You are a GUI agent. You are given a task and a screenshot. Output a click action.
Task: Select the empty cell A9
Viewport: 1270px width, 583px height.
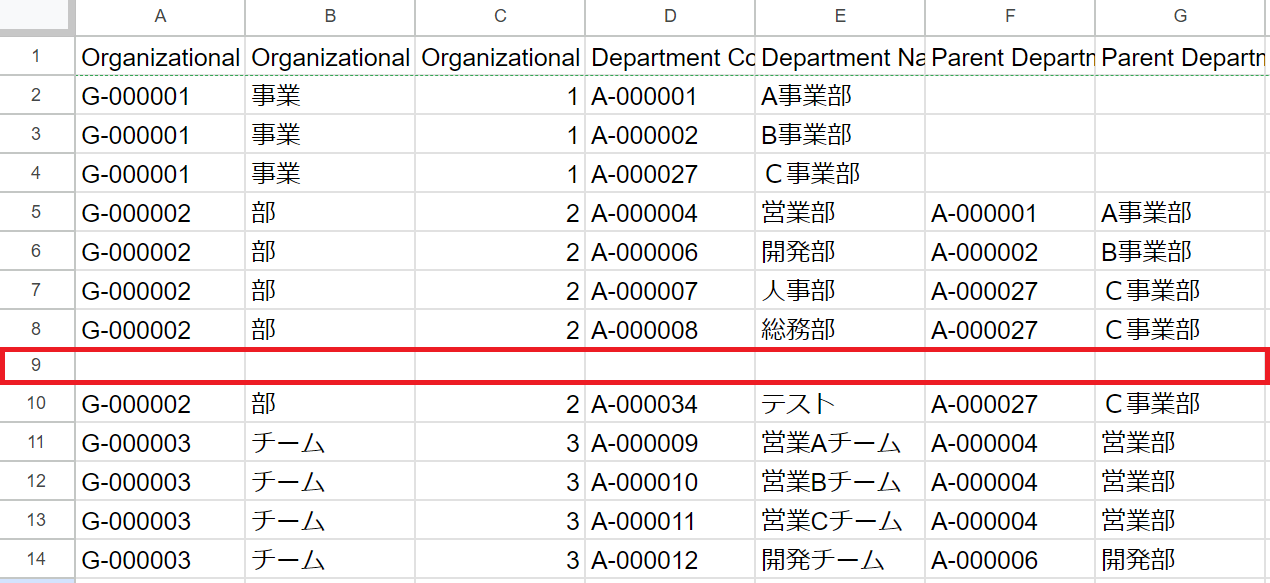[160, 366]
